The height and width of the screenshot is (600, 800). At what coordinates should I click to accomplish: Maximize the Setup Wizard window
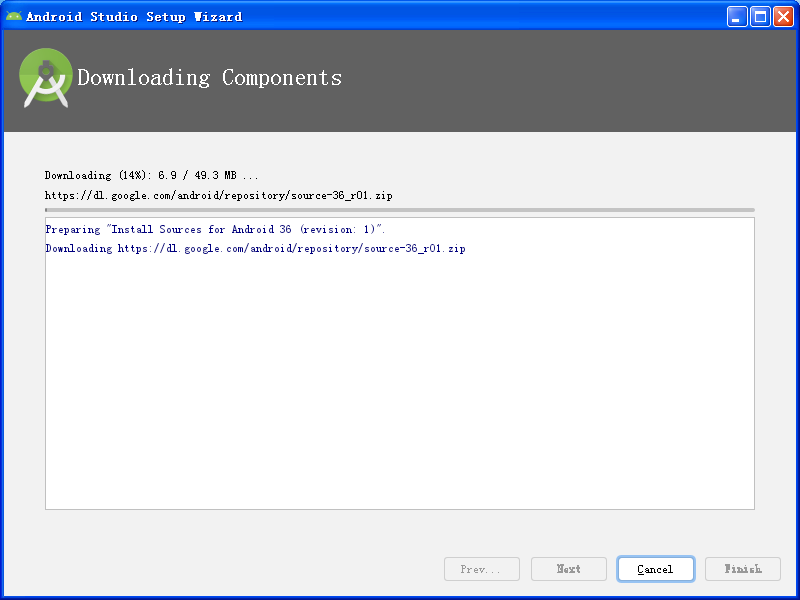760,17
